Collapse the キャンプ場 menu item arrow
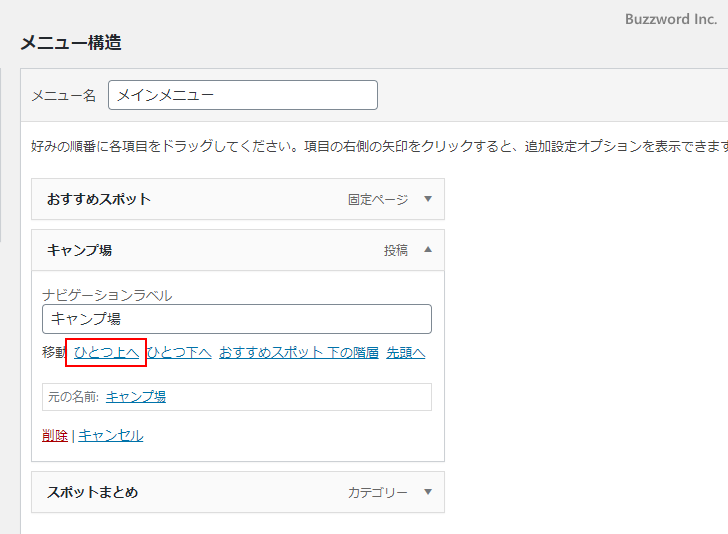 (x=428, y=250)
